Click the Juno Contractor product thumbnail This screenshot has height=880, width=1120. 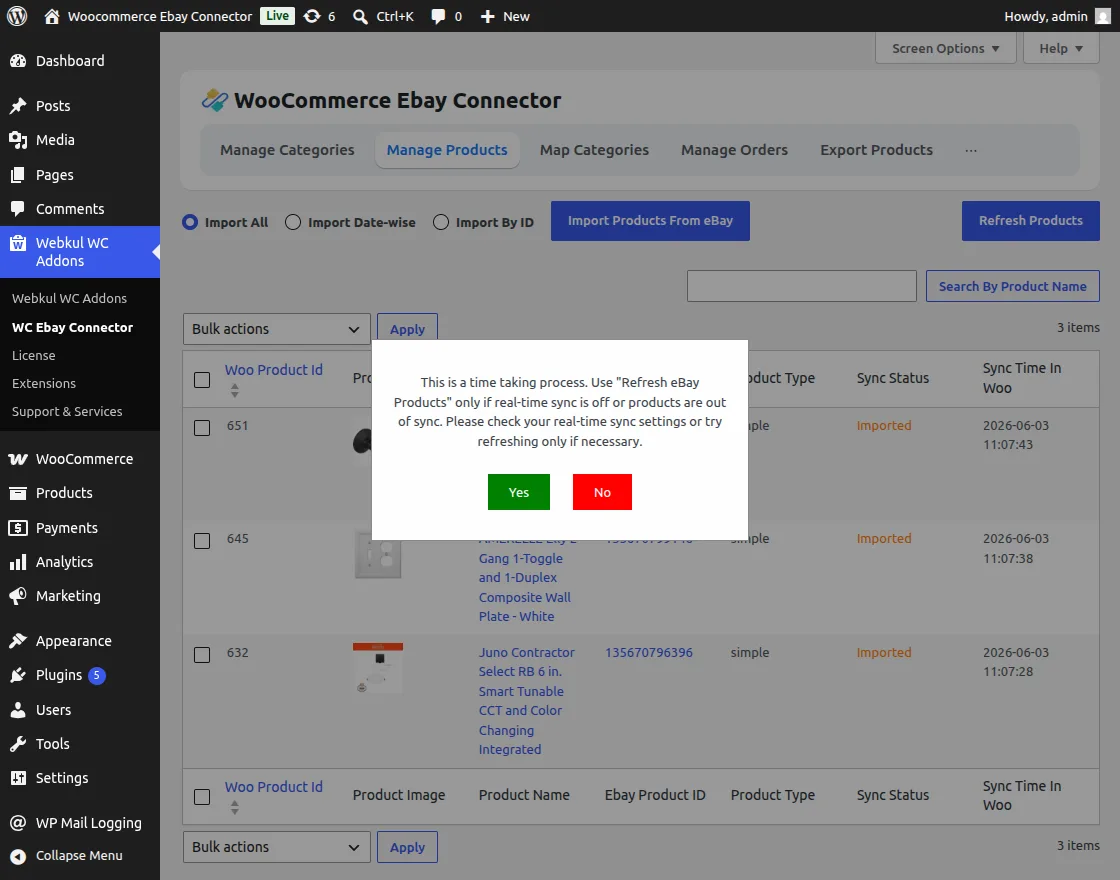coord(378,668)
